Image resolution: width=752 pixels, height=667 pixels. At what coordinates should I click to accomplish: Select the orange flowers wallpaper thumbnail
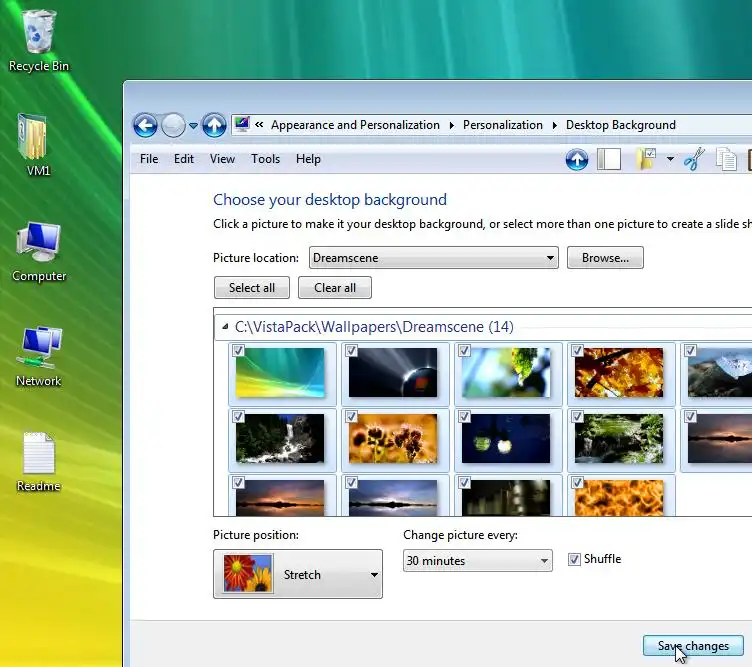(393, 439)
